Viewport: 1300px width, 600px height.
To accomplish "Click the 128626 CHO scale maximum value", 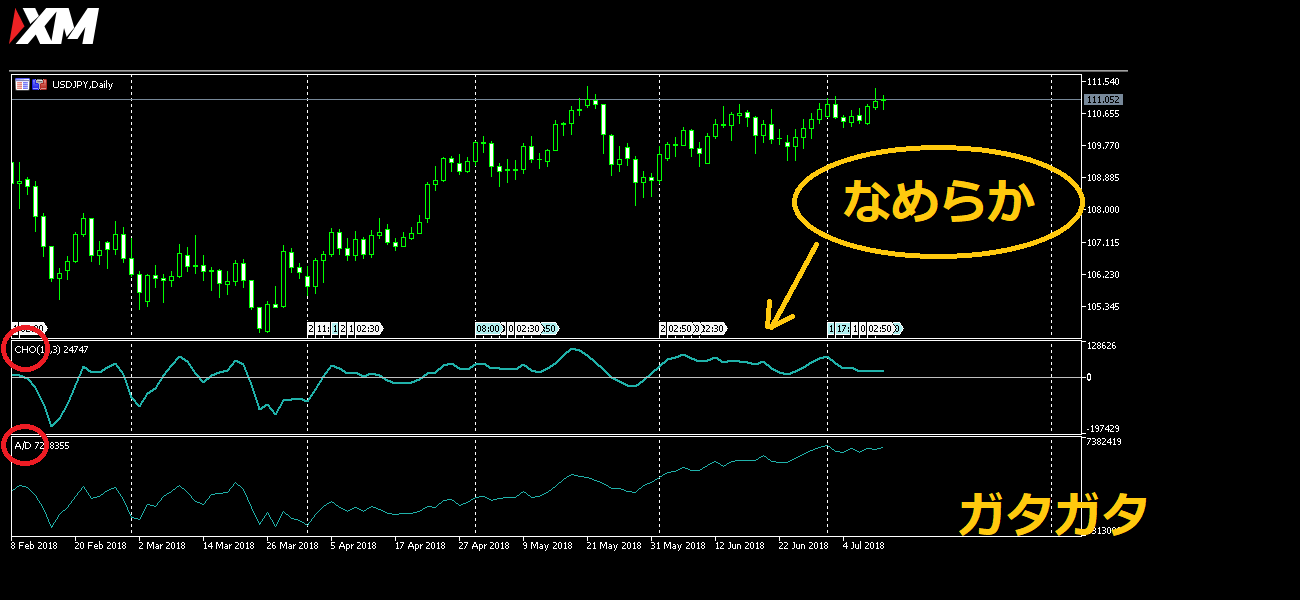I will pyautogui.click(x=1103, y=345).
